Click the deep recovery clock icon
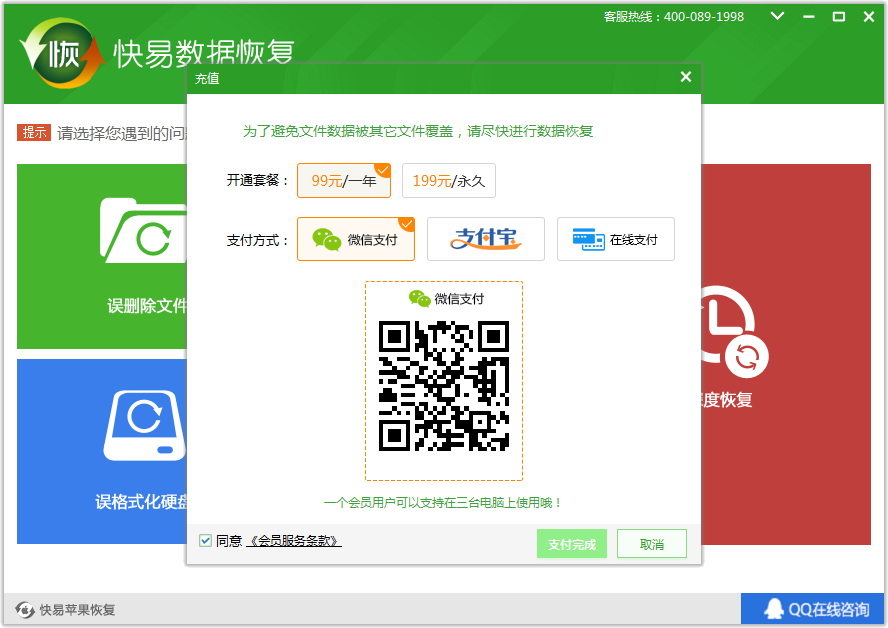The height and width of the screenshot is (628, 888). [x=735, y=332]
